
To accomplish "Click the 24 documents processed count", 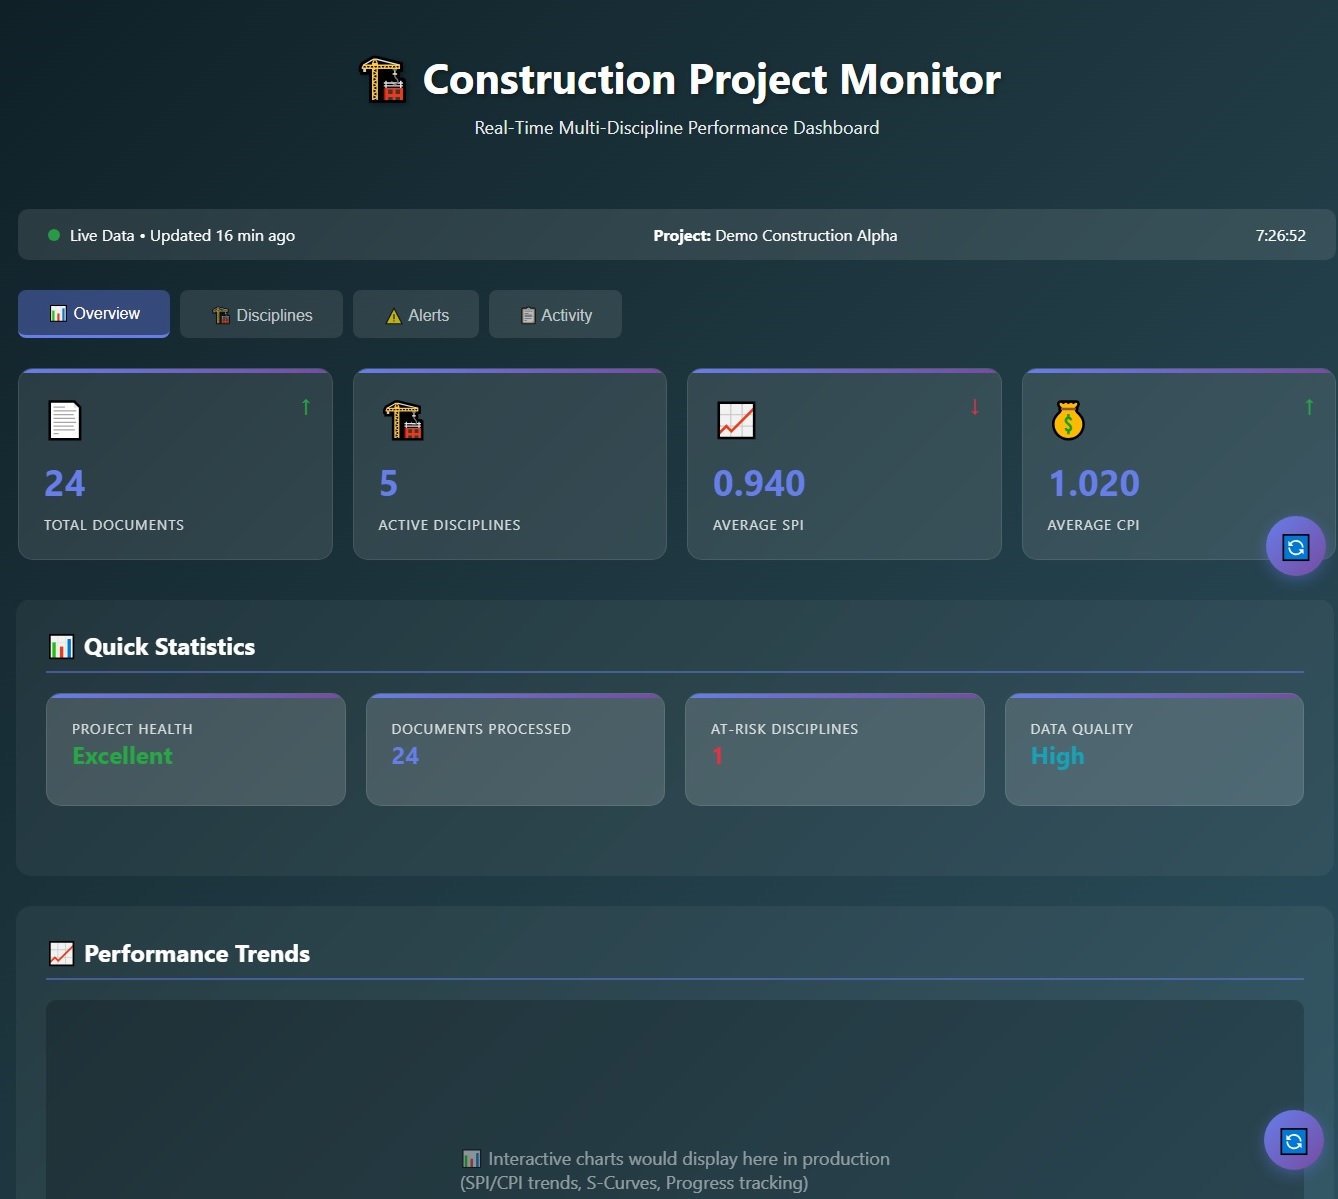I will 405,756.
